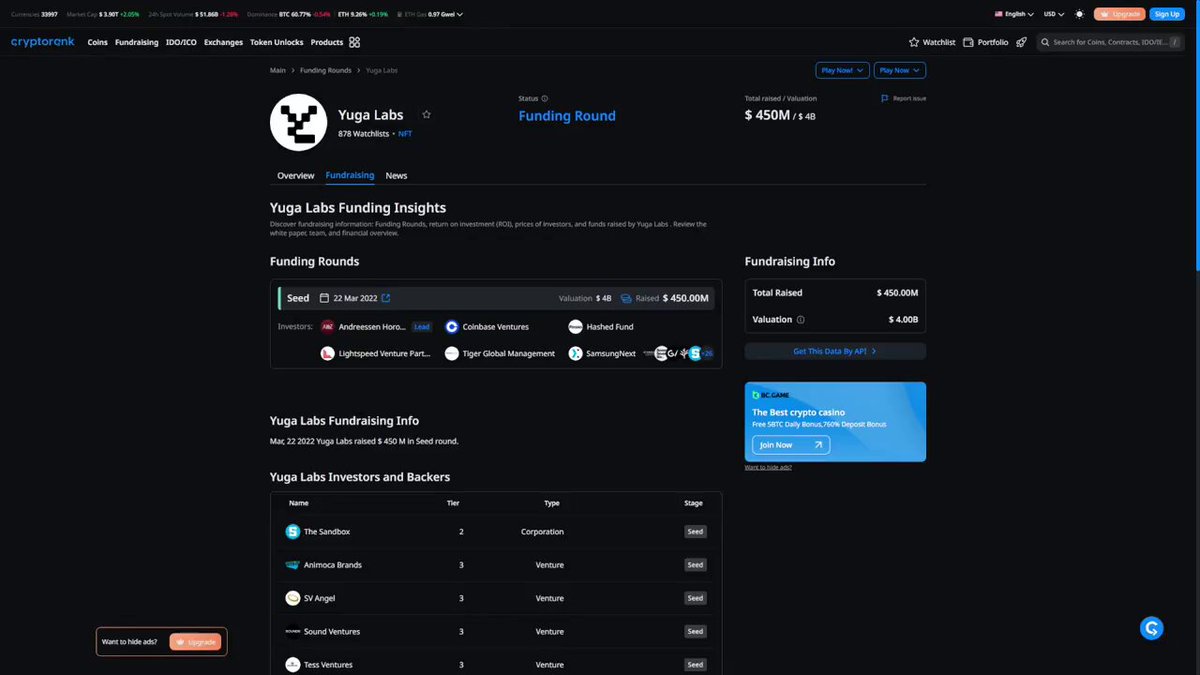This screenshot has height=675, width=1200.
Task: Click the Tess Ventures logo icon
Action: tap(293, 664)
